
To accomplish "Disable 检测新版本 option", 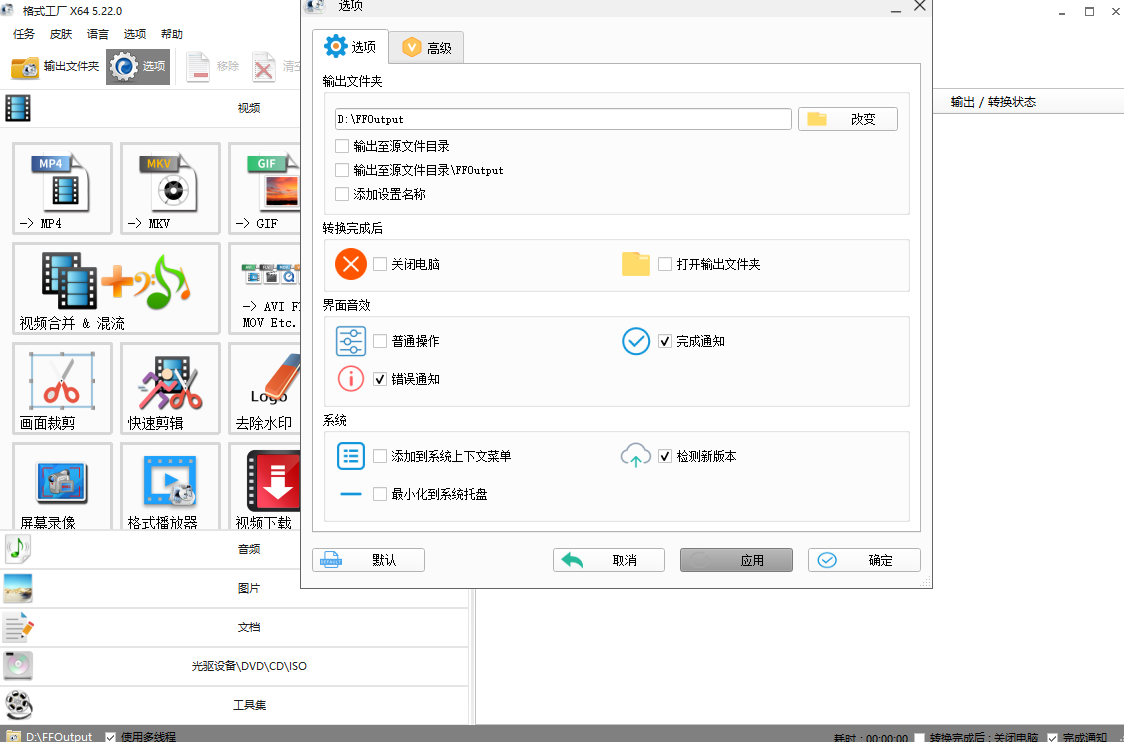I will (x=666, y=456).
